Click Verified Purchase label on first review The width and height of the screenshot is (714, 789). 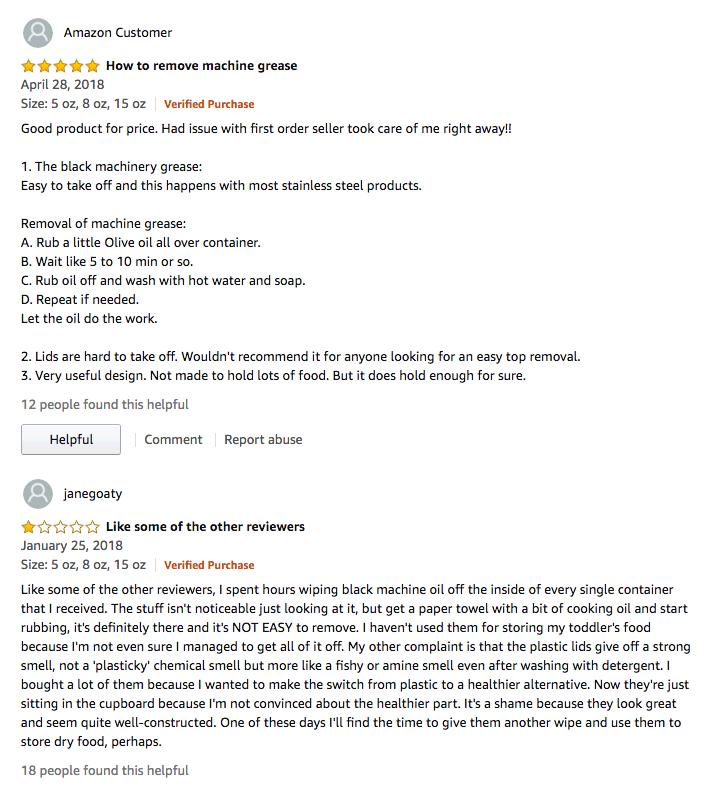click(x=209, y=104)
